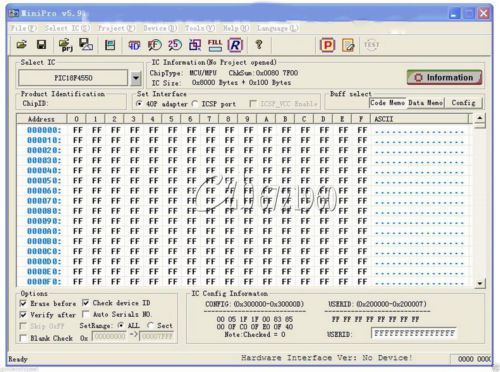The height and width of the screenshot is (372, 500).
Task: Open the question mark help icon
Action: click(259, 44)
